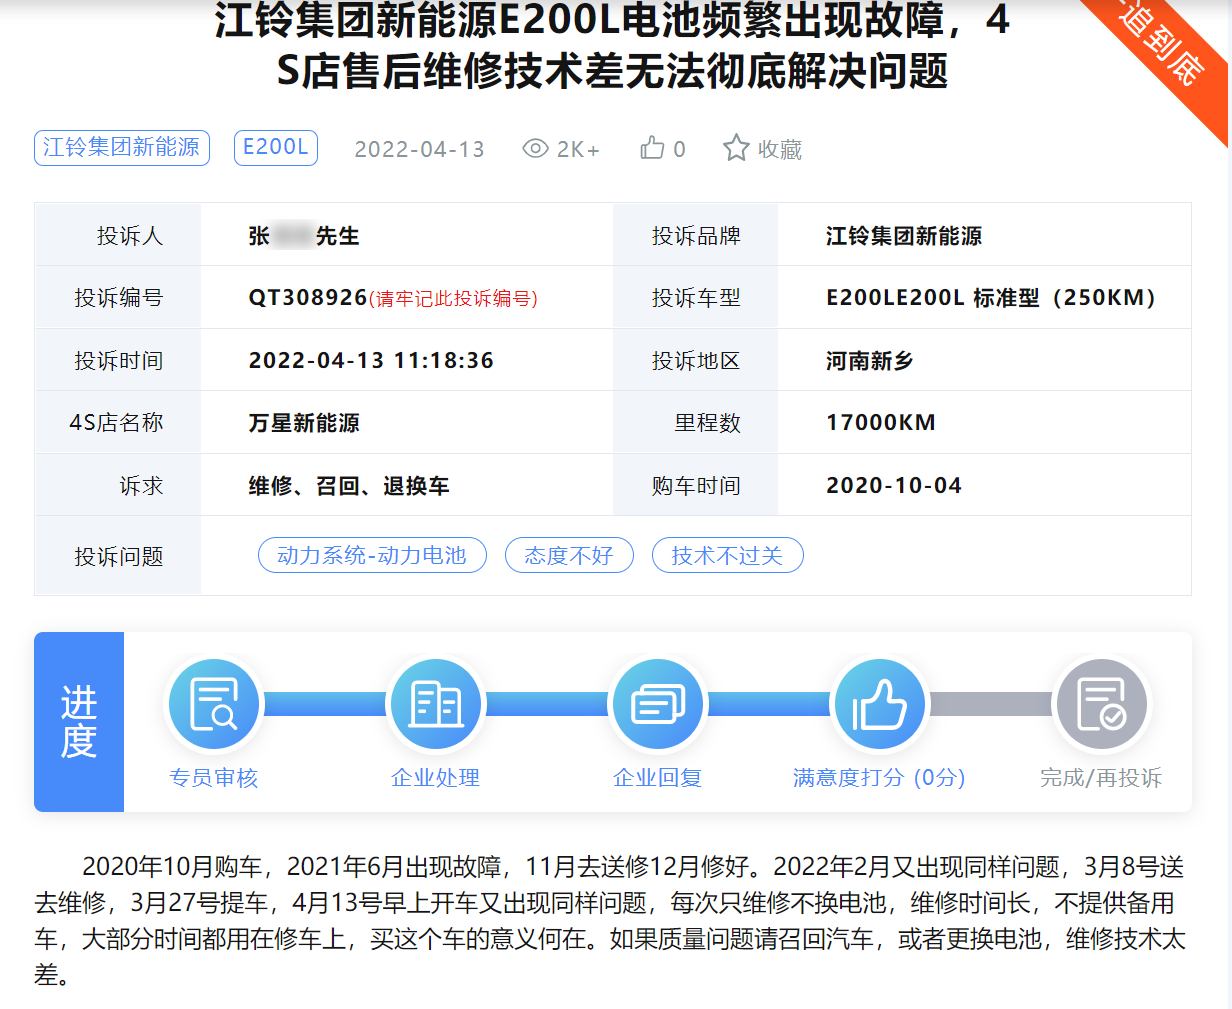Click the 企业处理 document icon
This screenshot has width=1232, height=1009.
click(436, 705)
